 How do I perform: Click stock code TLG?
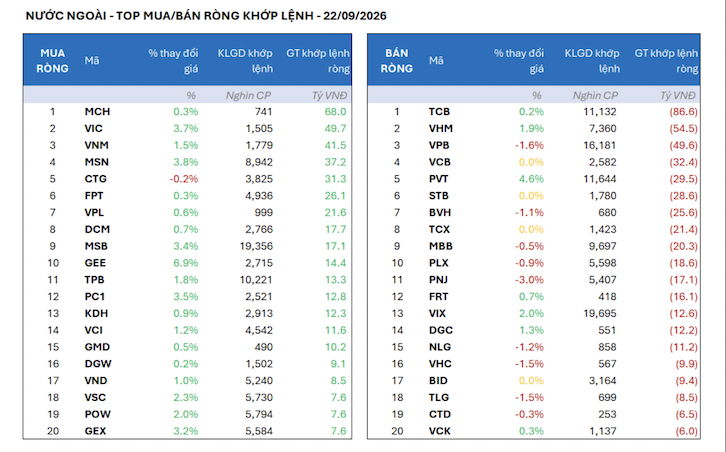click(438, 397)
